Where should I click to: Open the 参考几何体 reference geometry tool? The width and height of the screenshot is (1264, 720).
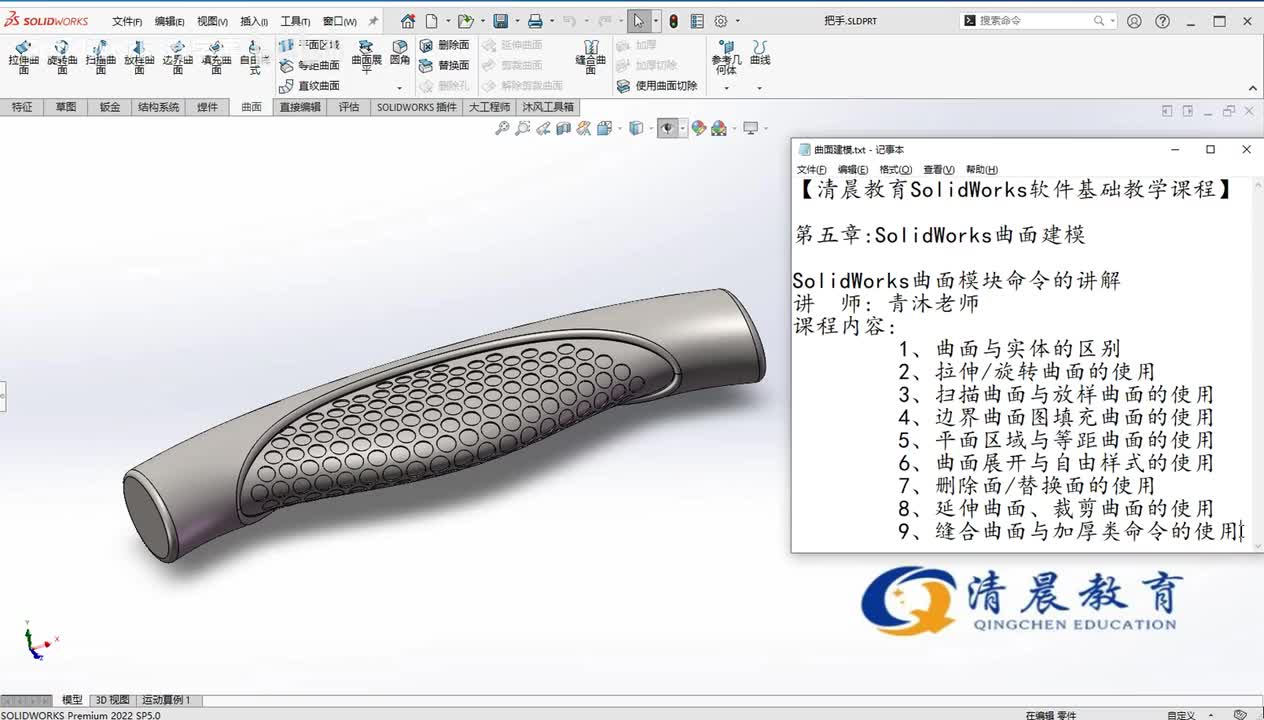point(727,58)
